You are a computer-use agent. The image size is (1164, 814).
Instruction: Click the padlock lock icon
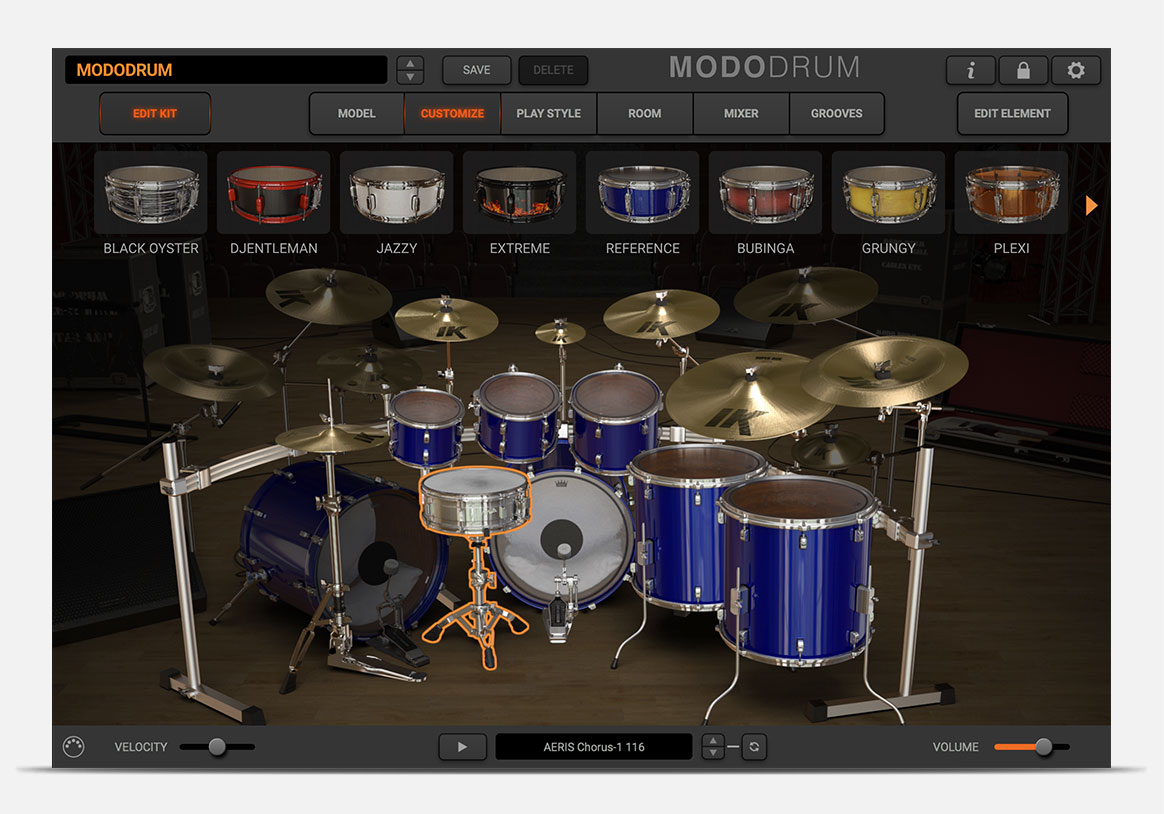coord(1023,71)
